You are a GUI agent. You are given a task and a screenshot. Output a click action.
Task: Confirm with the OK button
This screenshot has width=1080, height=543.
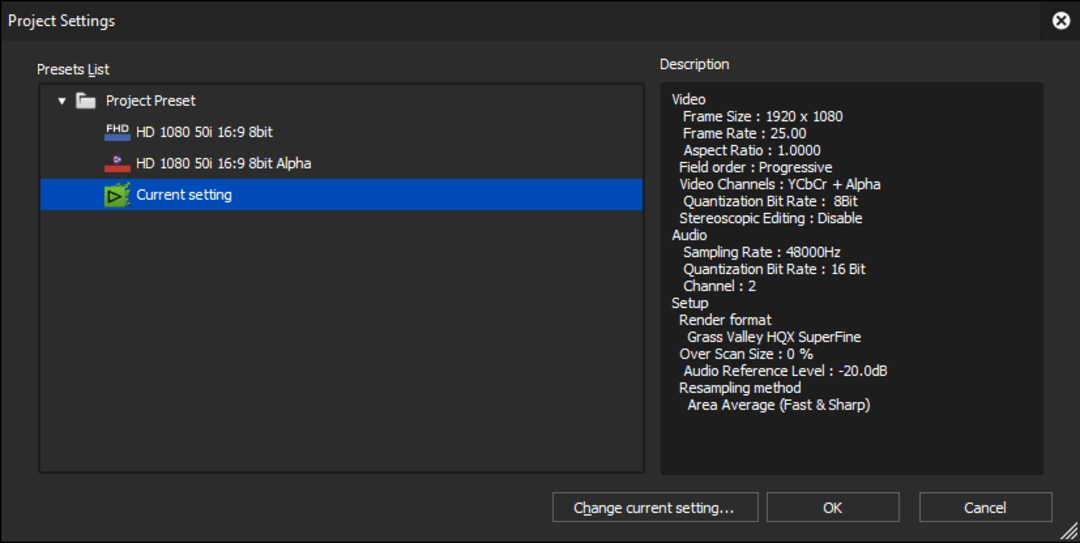coord(833,507)
